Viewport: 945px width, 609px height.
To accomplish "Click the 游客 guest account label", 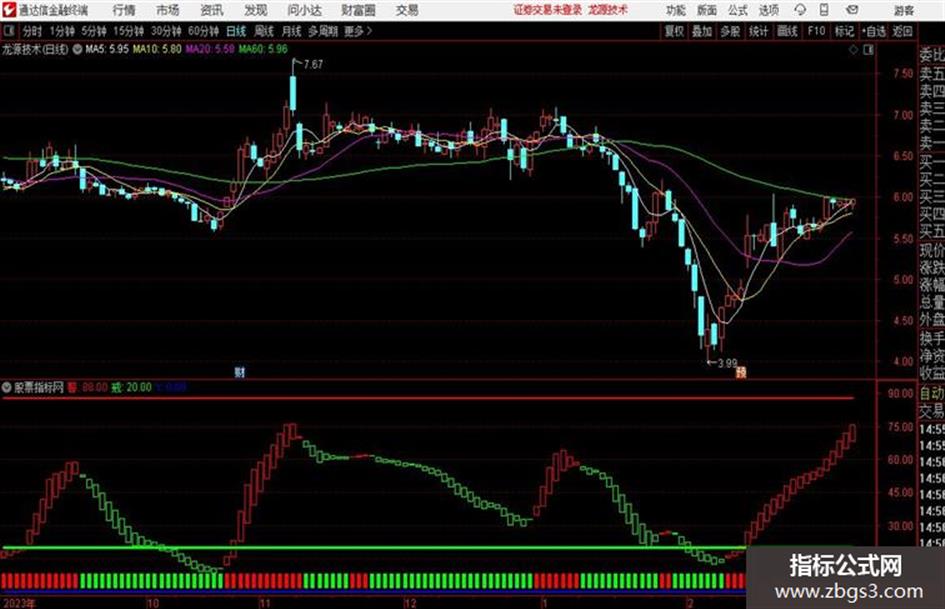I will [x=903, y=10].
